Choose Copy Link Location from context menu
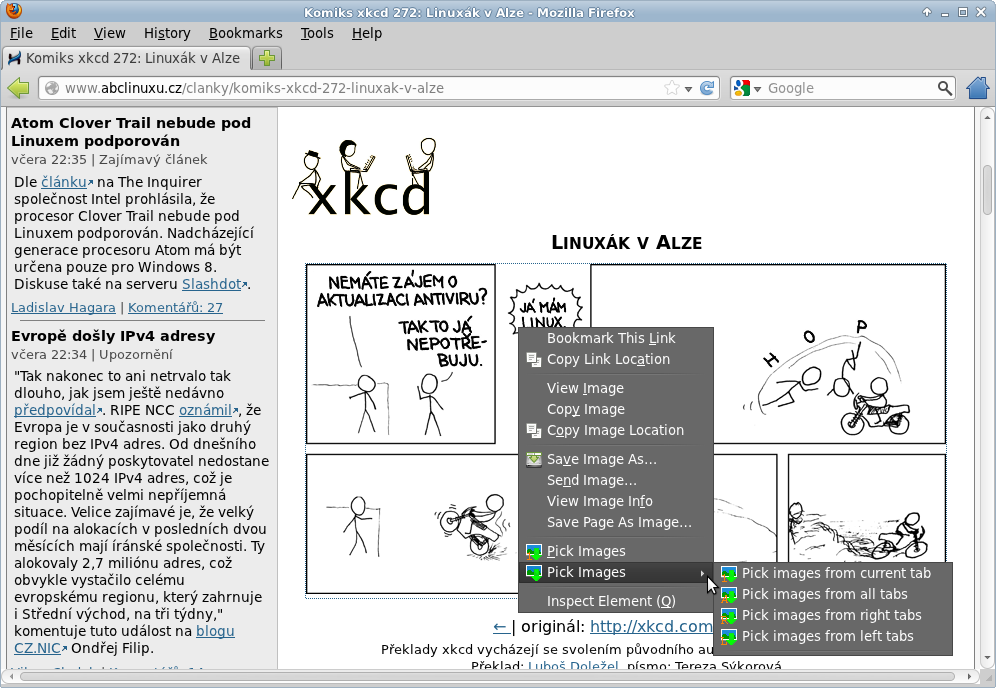Viewport: 996px width, 688px height. pos(616,360)
